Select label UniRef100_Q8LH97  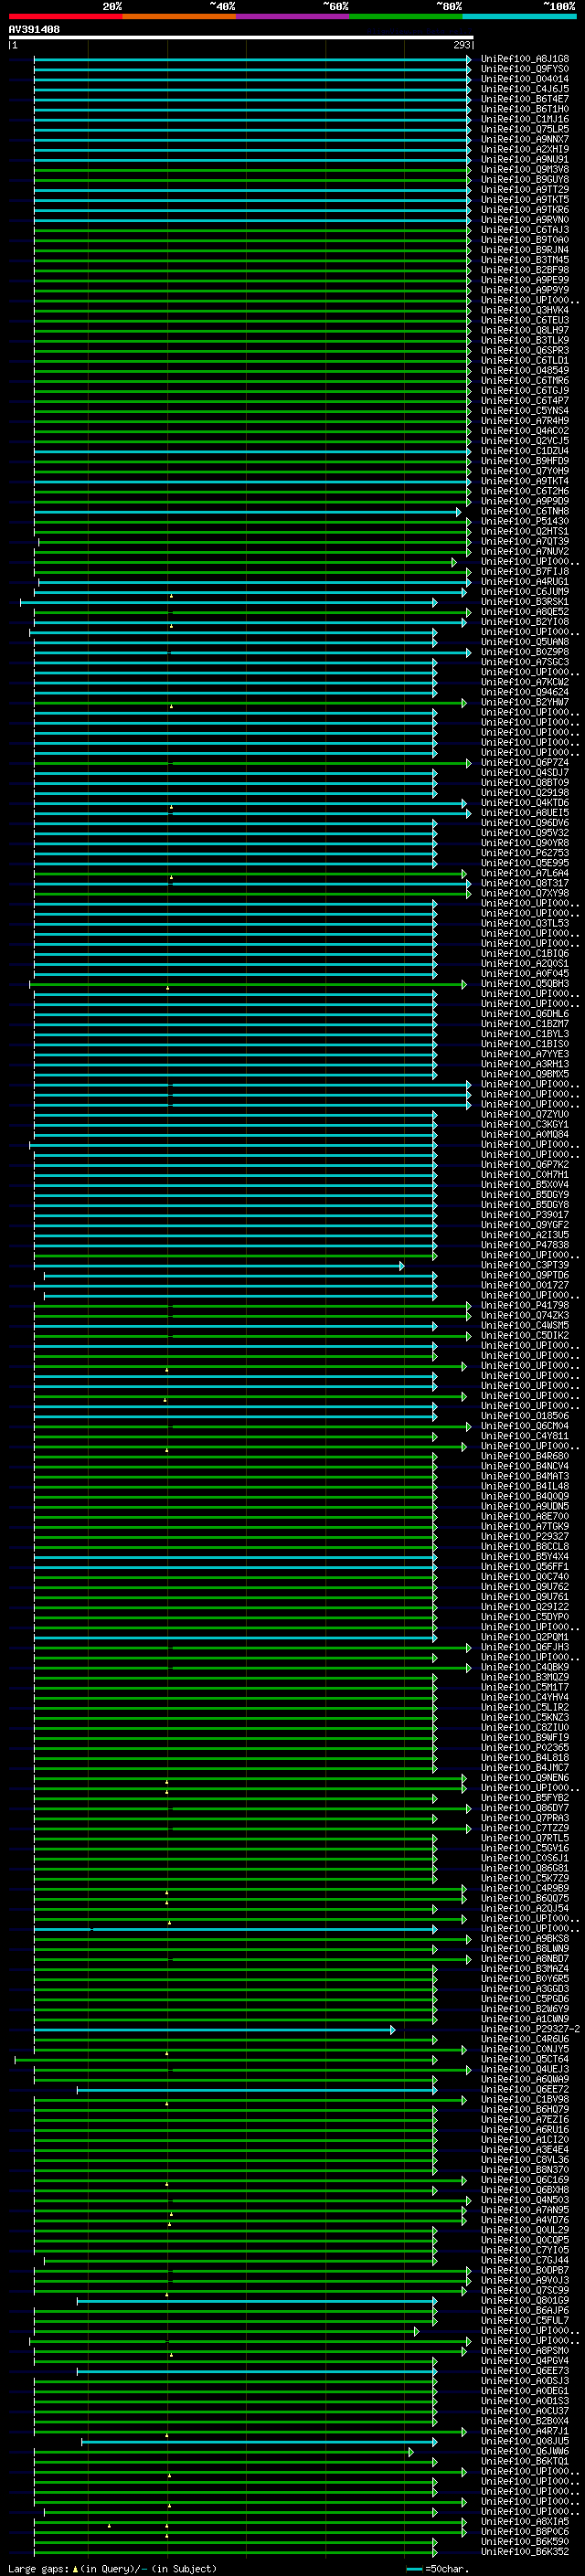pos(525,330)
